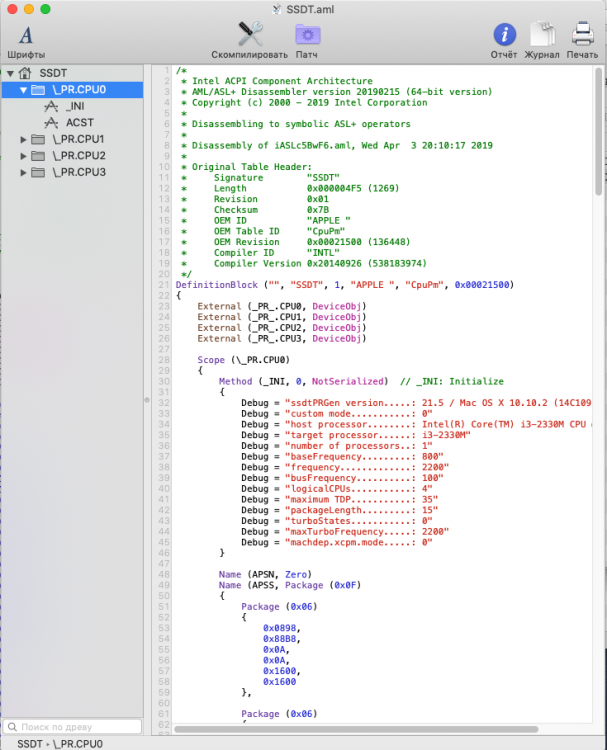Open the Патч patch tool
Image resolution: width=607 pixels, height=750 pixels.
[307, 34]
